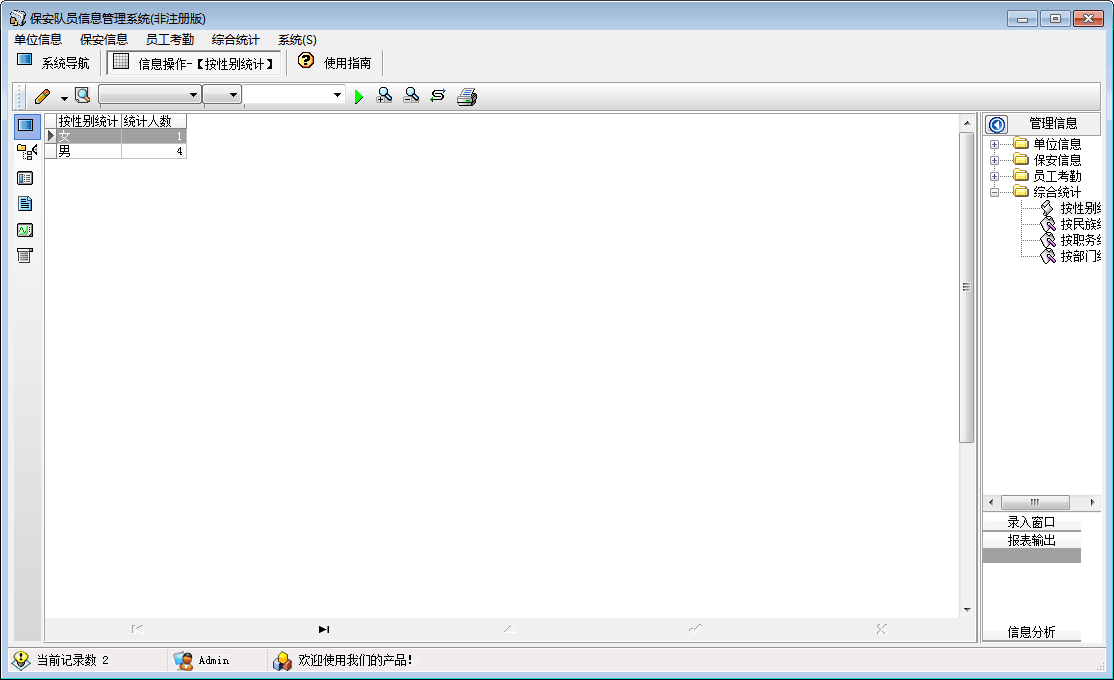Click the printer icon in toolbar

(467, 97)
